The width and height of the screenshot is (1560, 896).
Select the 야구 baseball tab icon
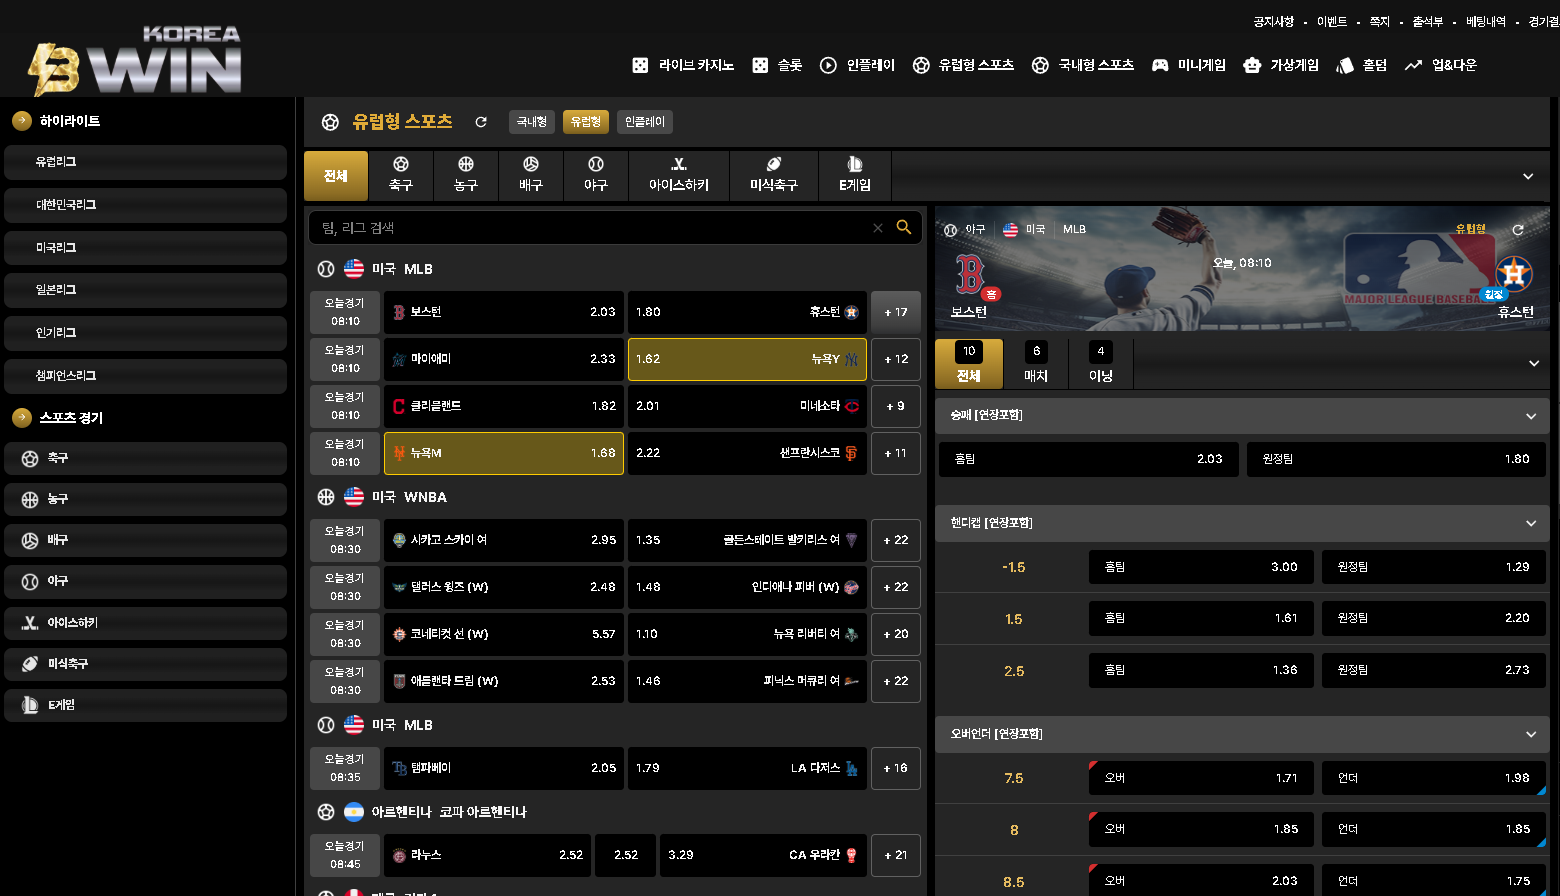point(596,176)
